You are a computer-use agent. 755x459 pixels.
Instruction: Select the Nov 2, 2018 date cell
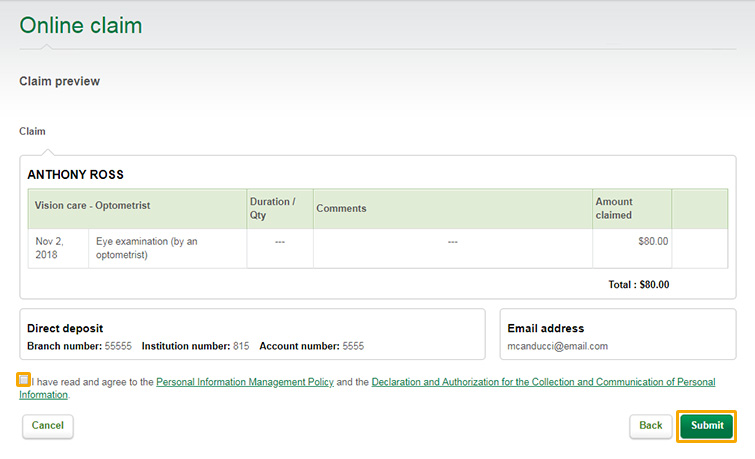(58, 248)
